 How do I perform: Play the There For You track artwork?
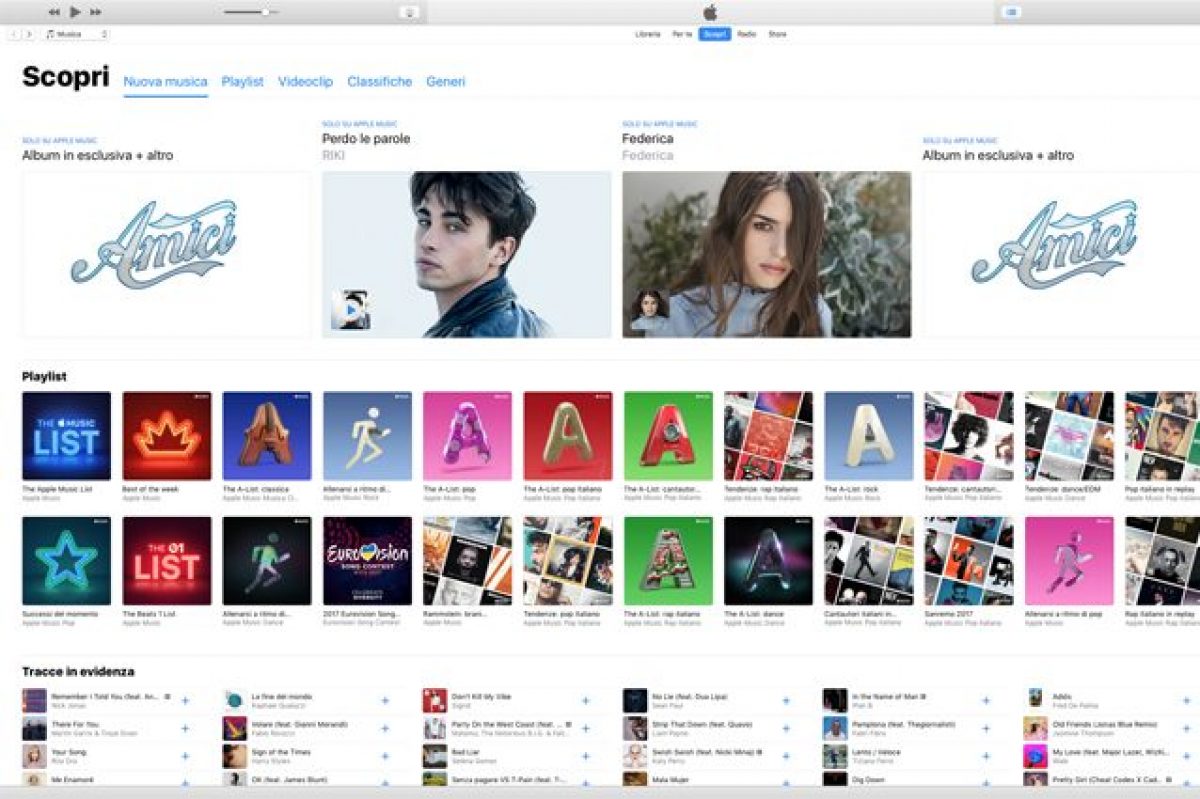(x=34, y=728)
